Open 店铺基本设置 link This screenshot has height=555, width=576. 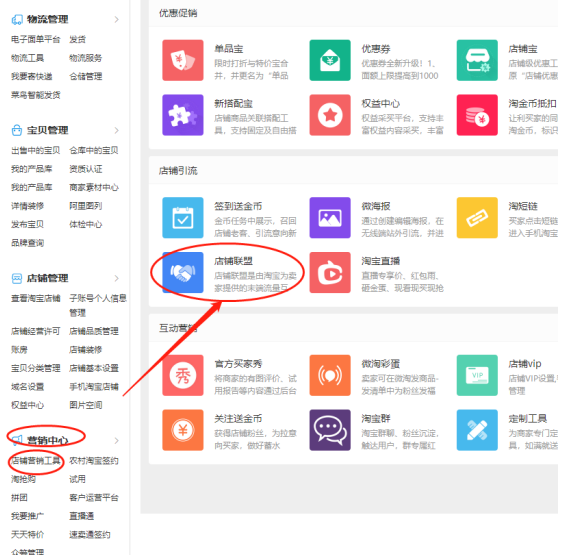94,368
